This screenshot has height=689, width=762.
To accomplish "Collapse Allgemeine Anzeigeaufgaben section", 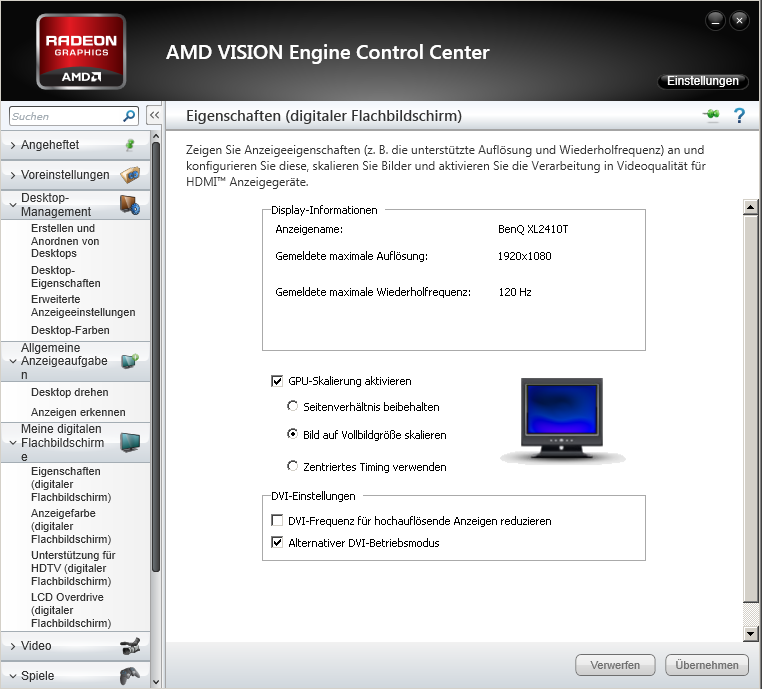I will tap(13, 361).
